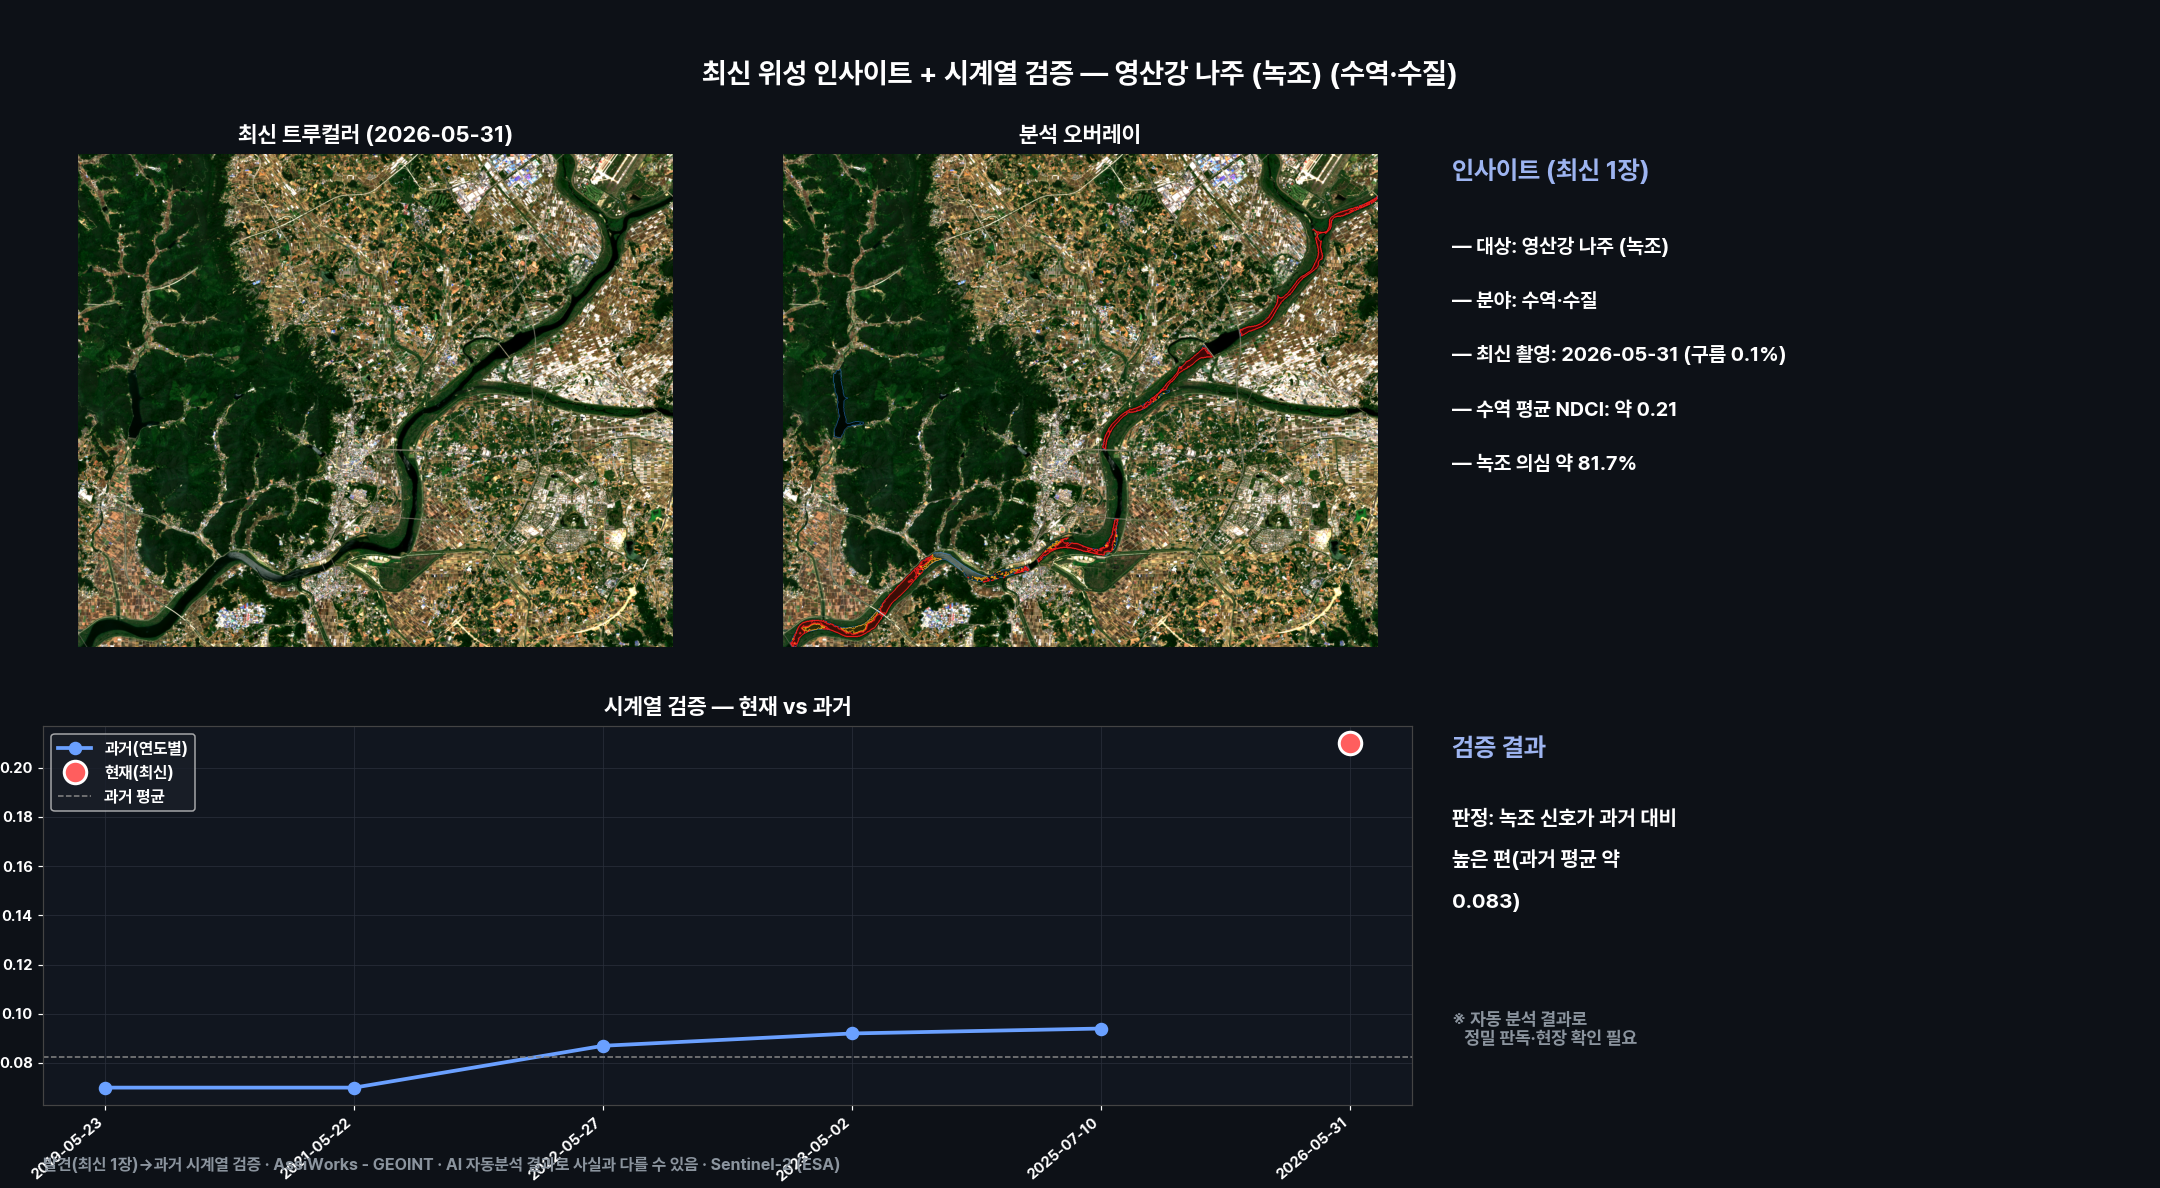Click the line '— 수역 평균 NDCI: 약 0.21'
2160x1188 pixels.
[1564, 409]
